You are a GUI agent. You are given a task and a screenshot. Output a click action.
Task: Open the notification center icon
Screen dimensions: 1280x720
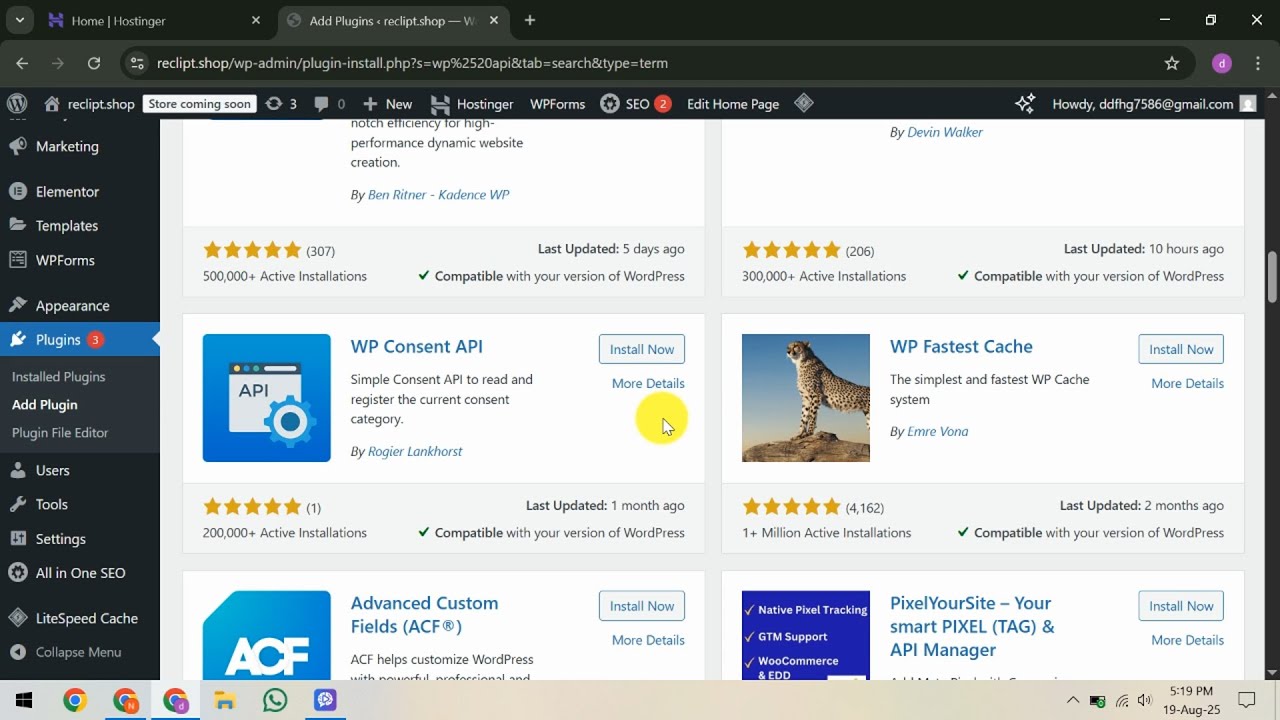pos(1247,700)
